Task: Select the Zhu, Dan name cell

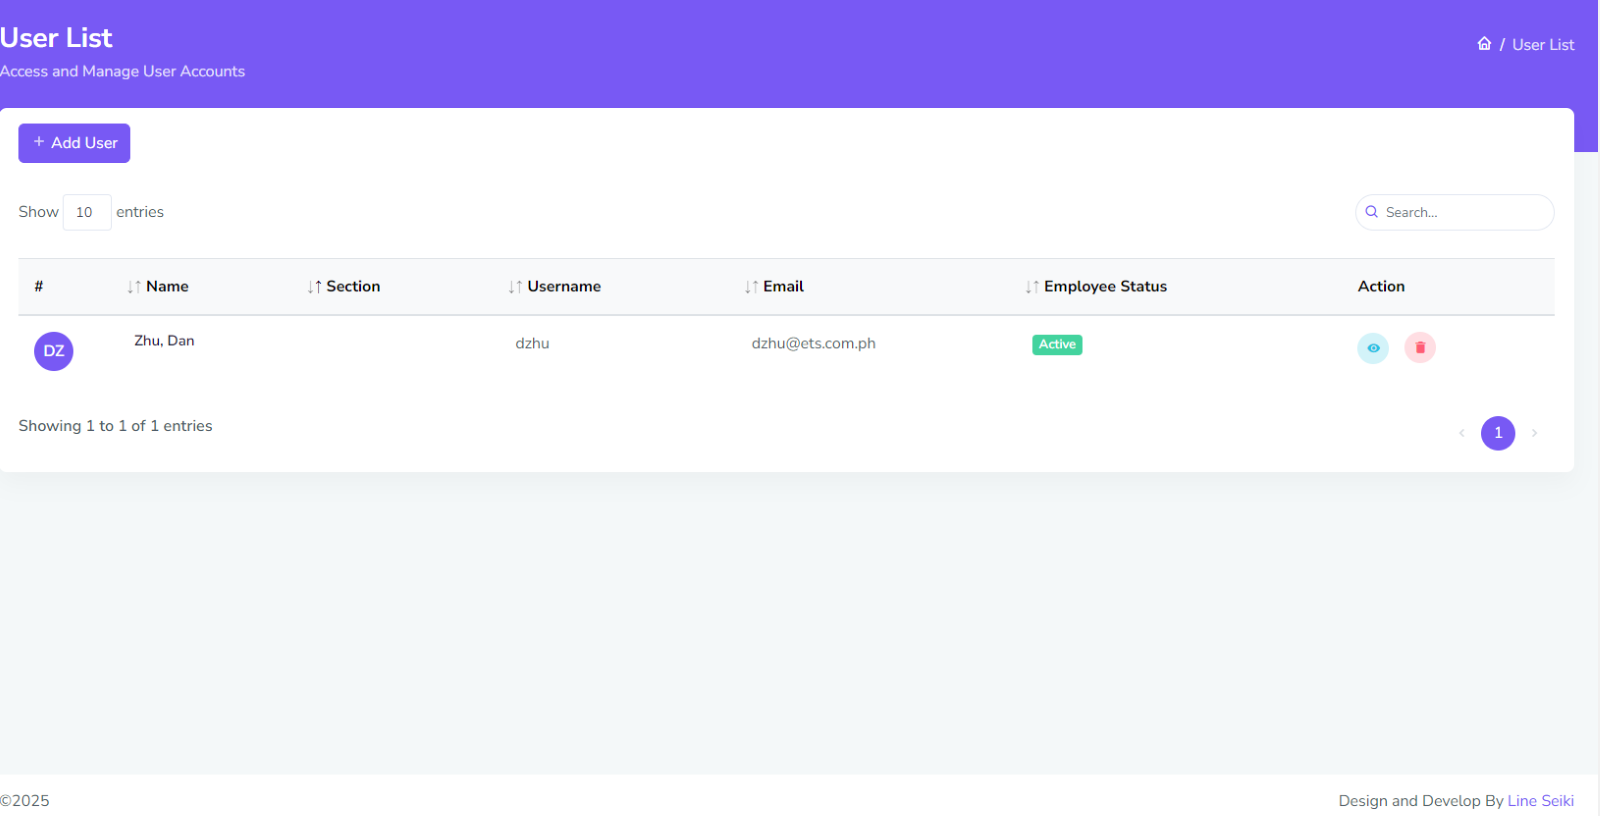Action: pos(164,341)
